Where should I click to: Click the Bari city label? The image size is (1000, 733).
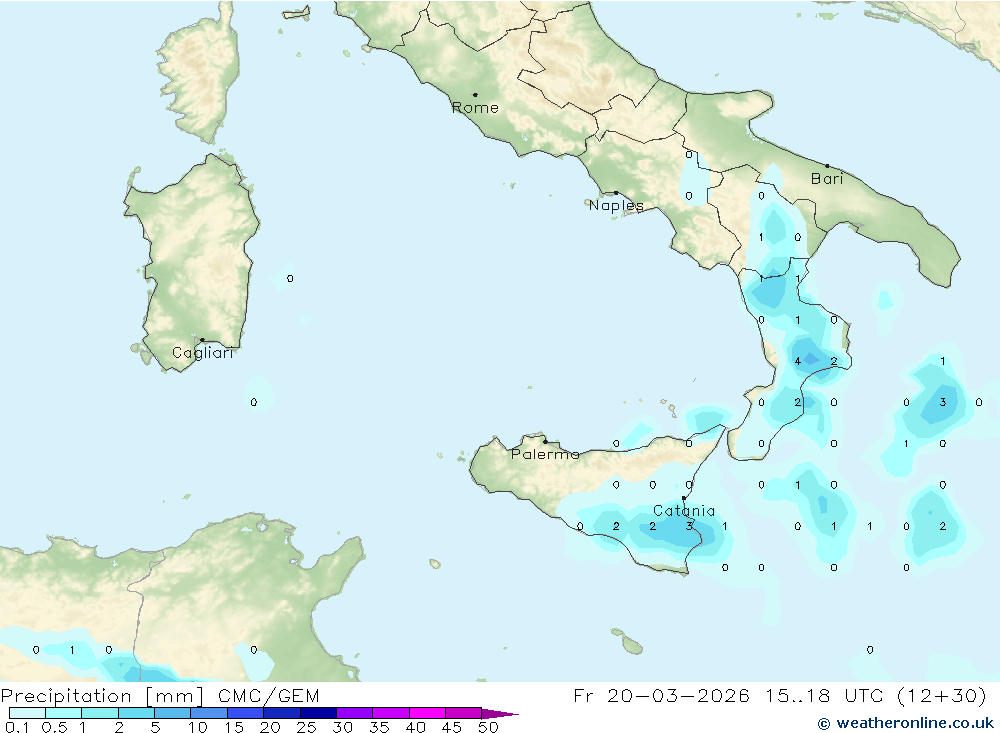[x=827, y=179]
